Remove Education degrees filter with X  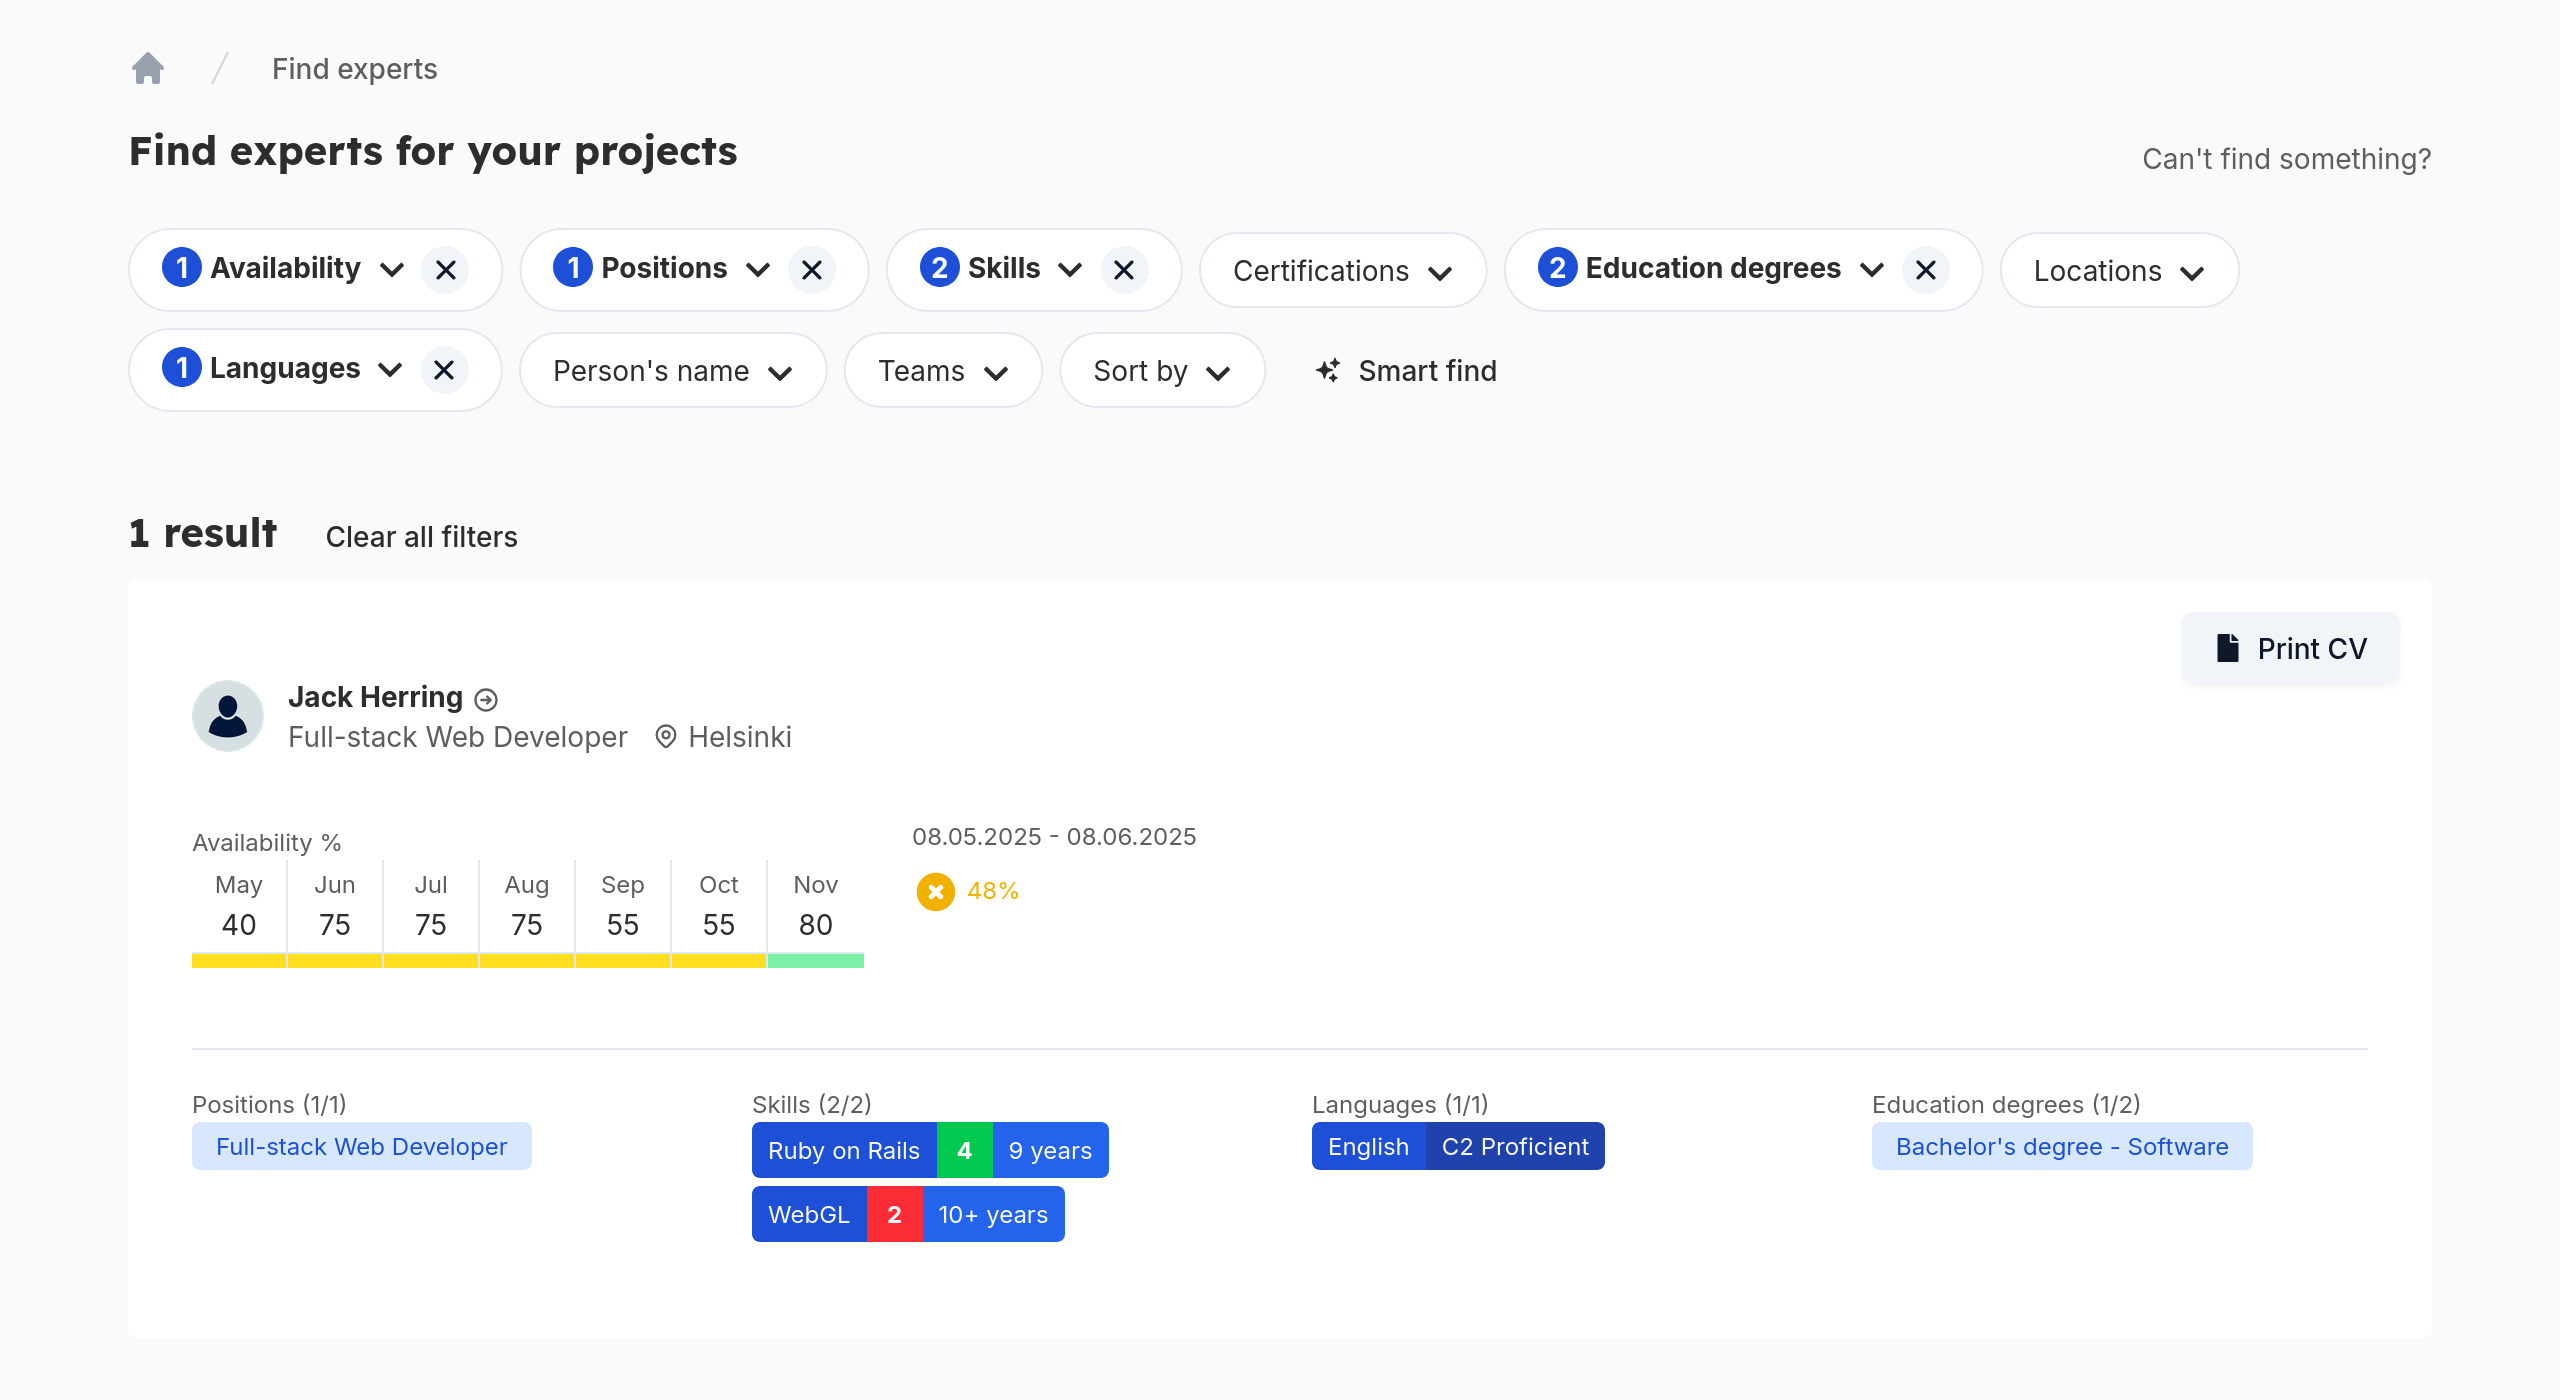tap(1926, 270)
